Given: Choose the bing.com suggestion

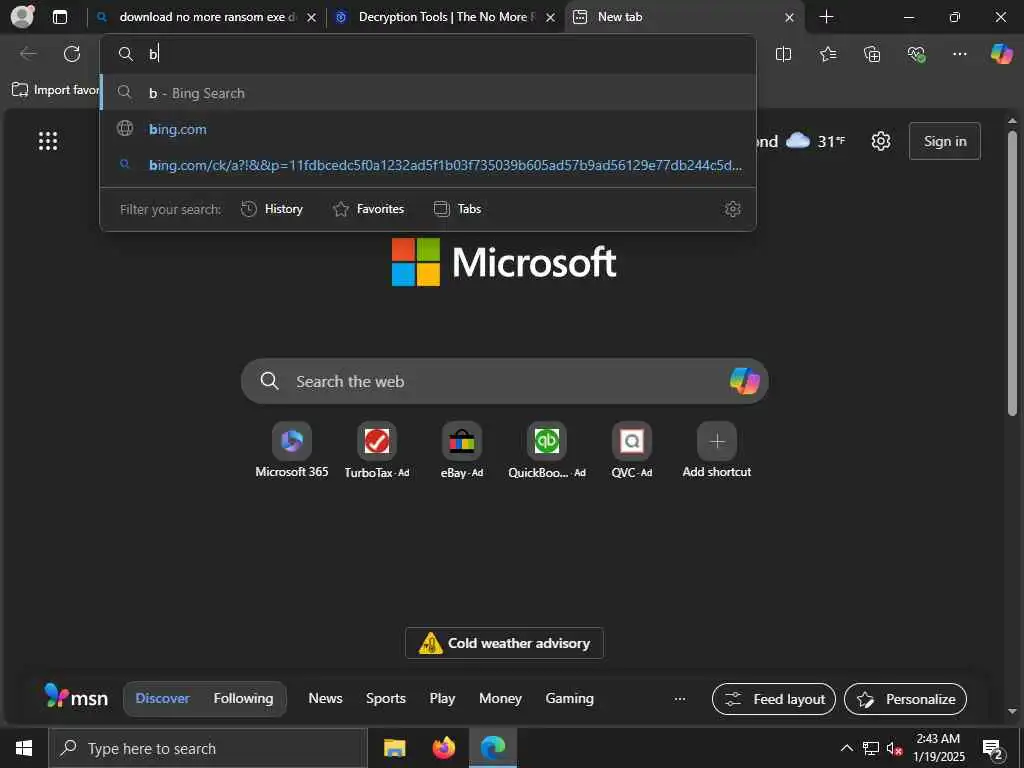Looking at the screenshot, I should coord(428,129).
